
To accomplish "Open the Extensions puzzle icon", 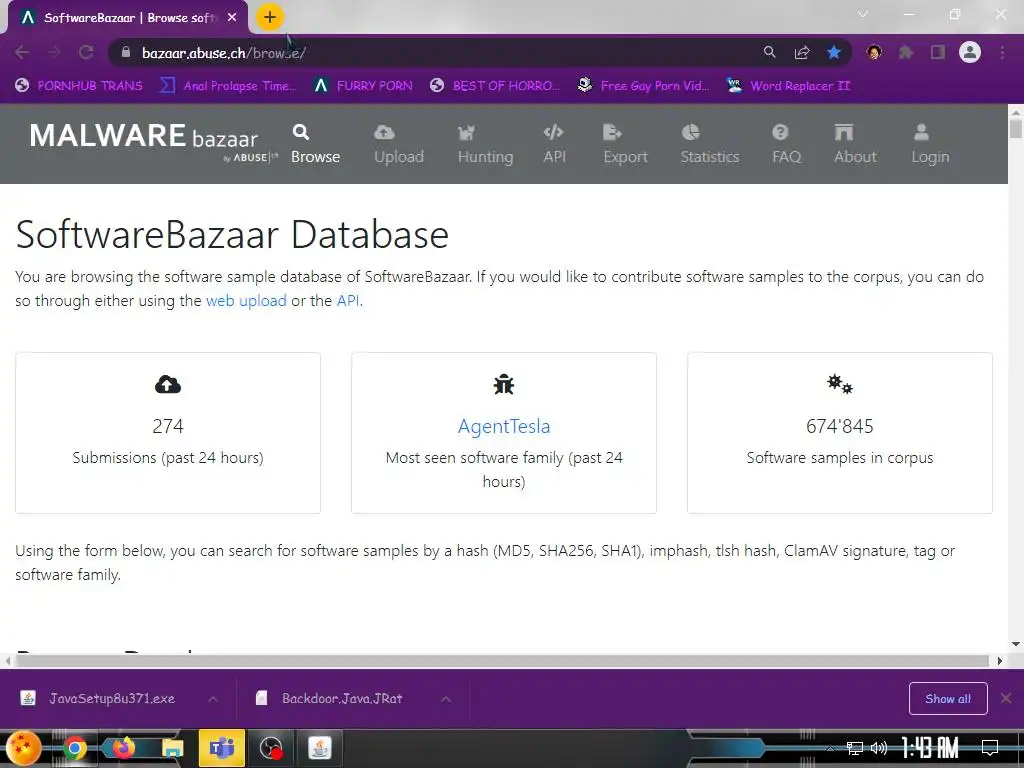I will pyautogui.click(x=906, y=52).
